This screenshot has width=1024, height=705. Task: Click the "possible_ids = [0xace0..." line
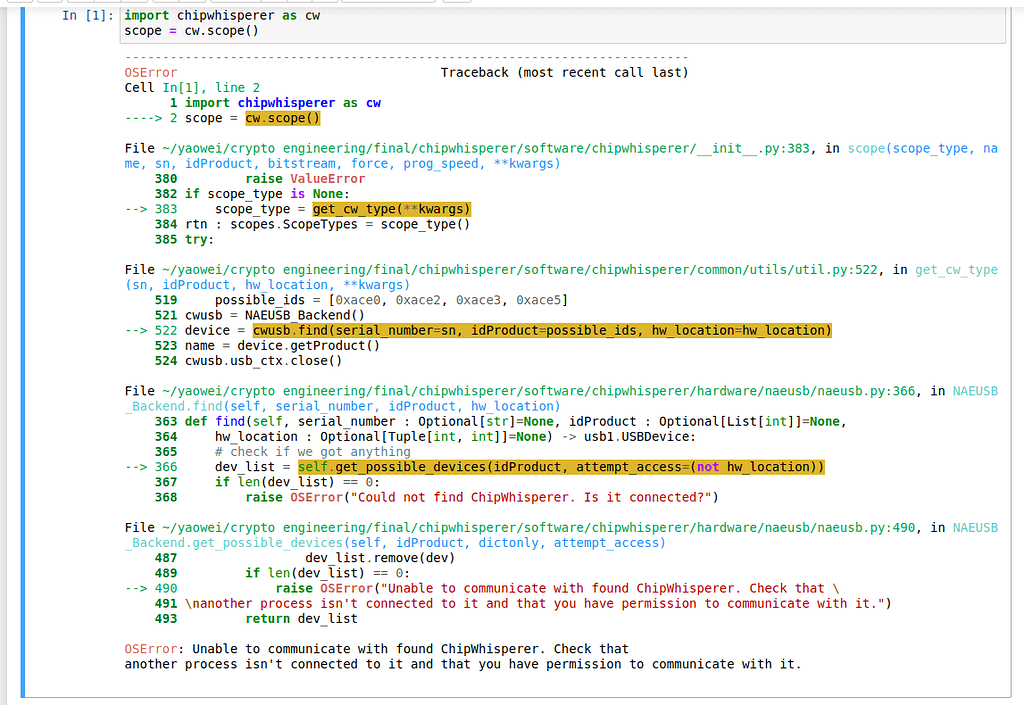[391, 300]
